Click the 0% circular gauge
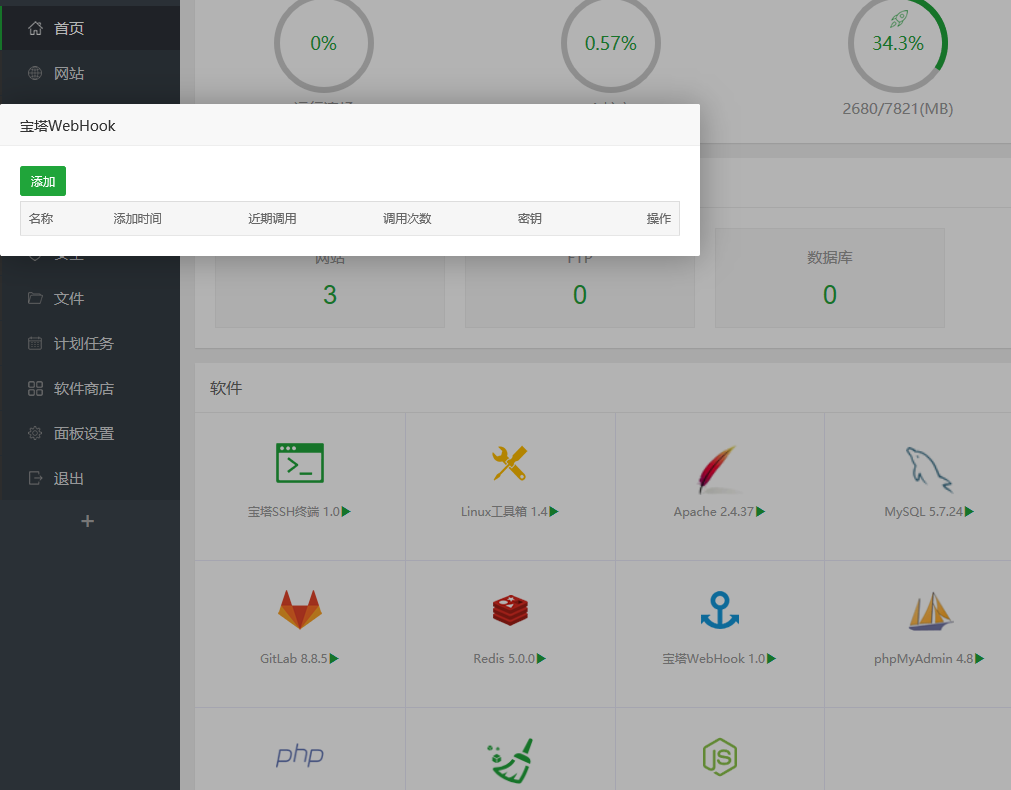Image resolution: width=1011 pixels, height=790 pixels. pos(324,43)
